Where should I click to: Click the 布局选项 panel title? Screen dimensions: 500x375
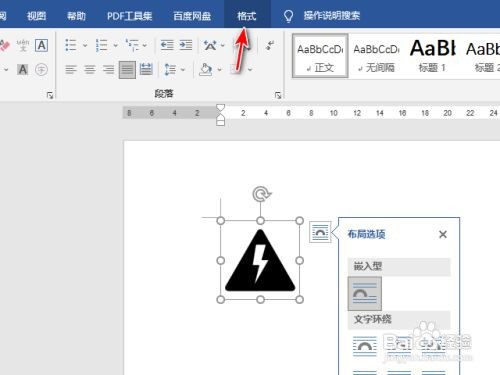point(366,234)
